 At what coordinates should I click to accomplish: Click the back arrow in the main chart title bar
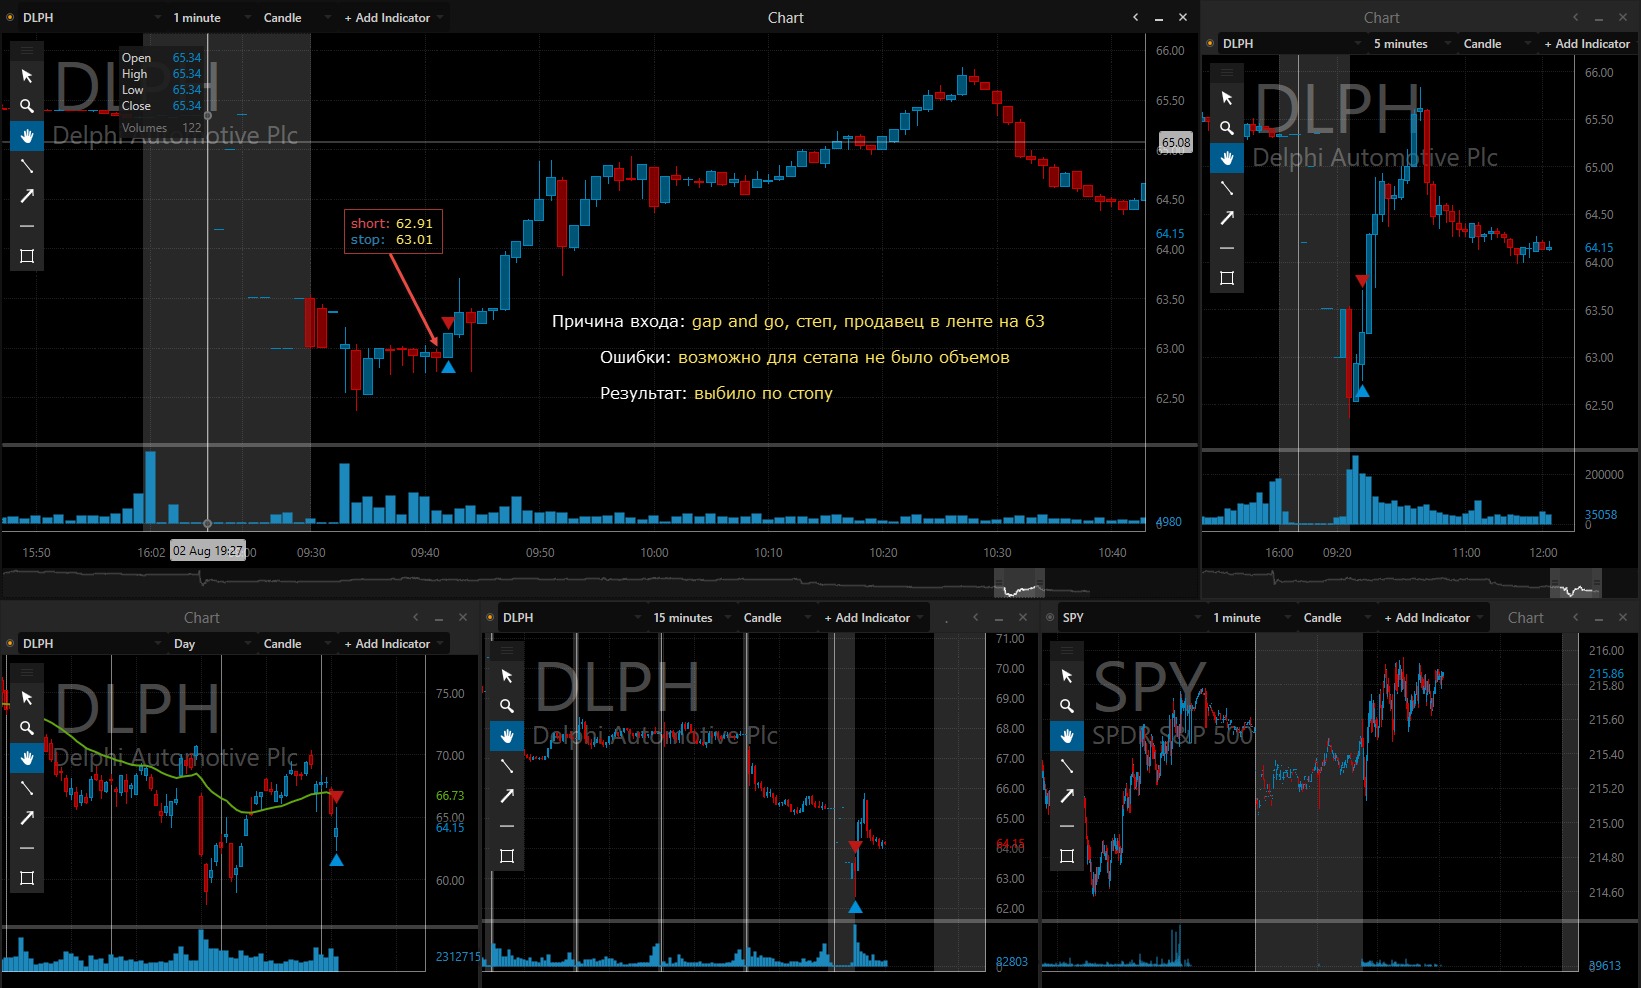point(1135,17)
